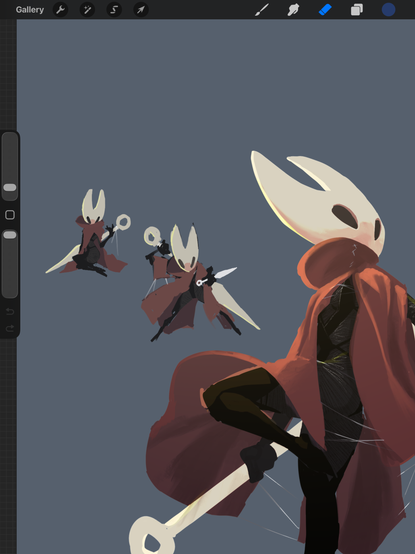
Task: Select the Paint brush tool
Action: [262, 10]
